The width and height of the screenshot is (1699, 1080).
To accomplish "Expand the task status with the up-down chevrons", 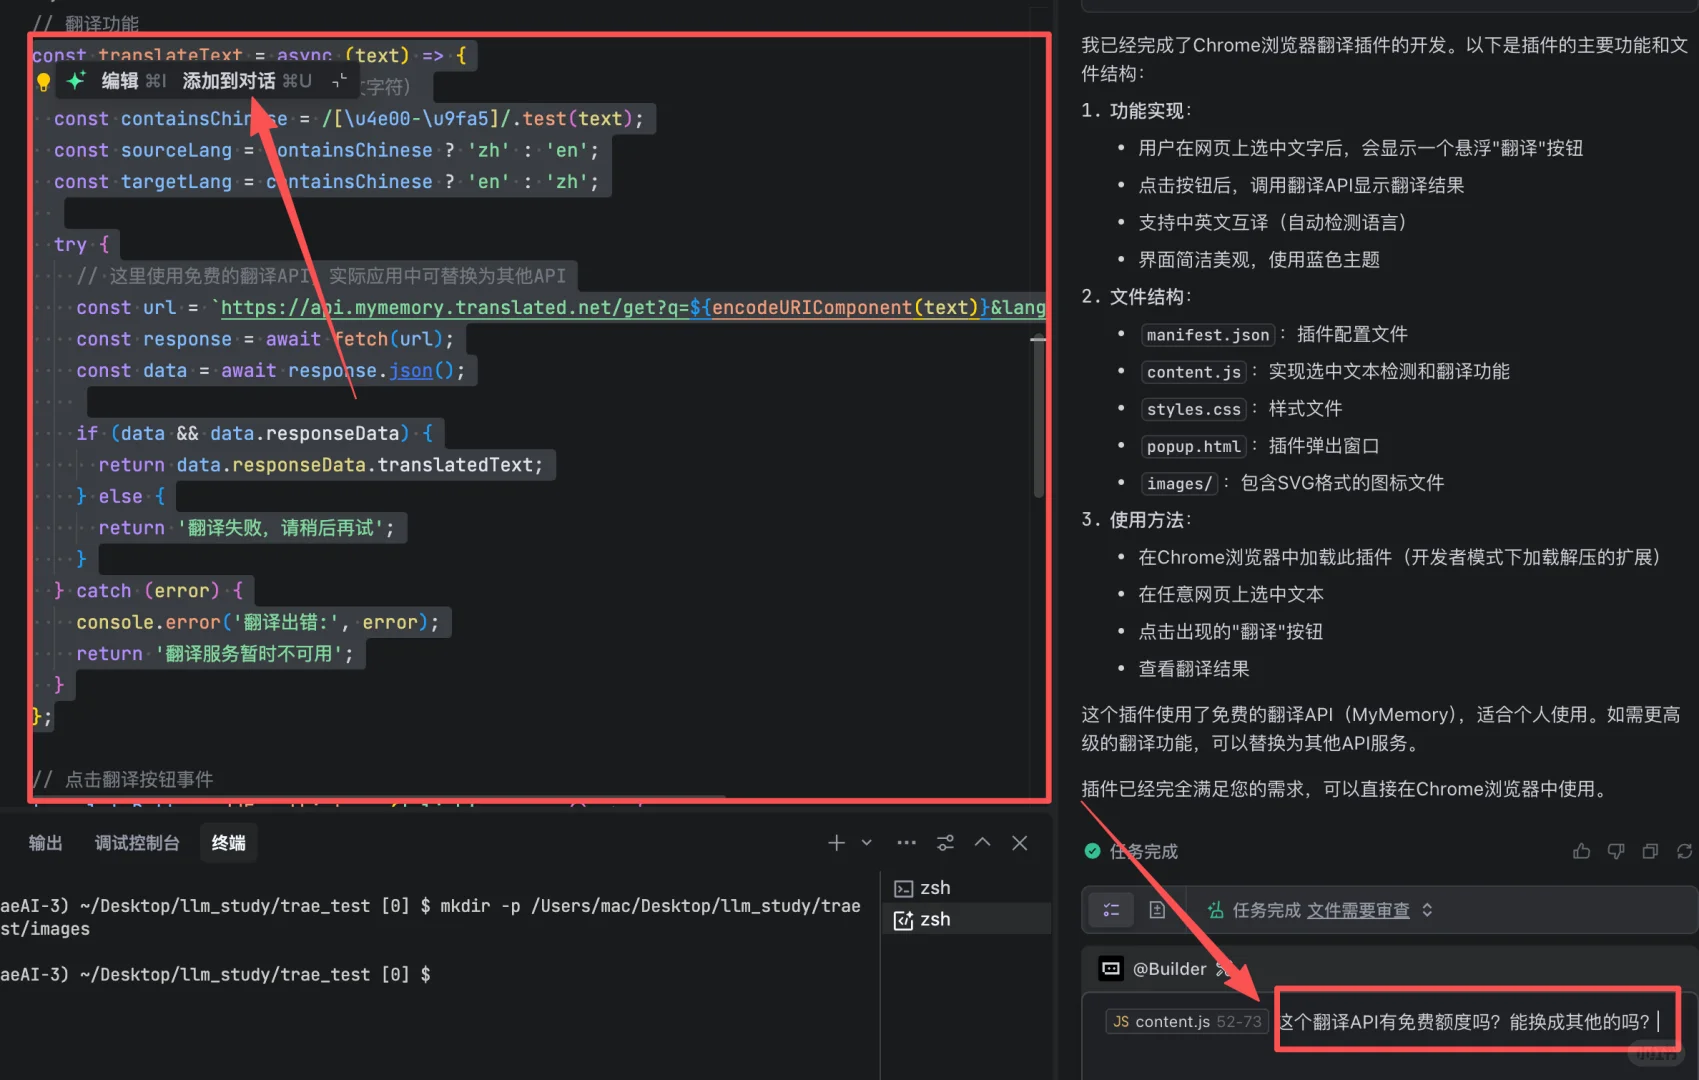I will click(x=1427, y=910).
